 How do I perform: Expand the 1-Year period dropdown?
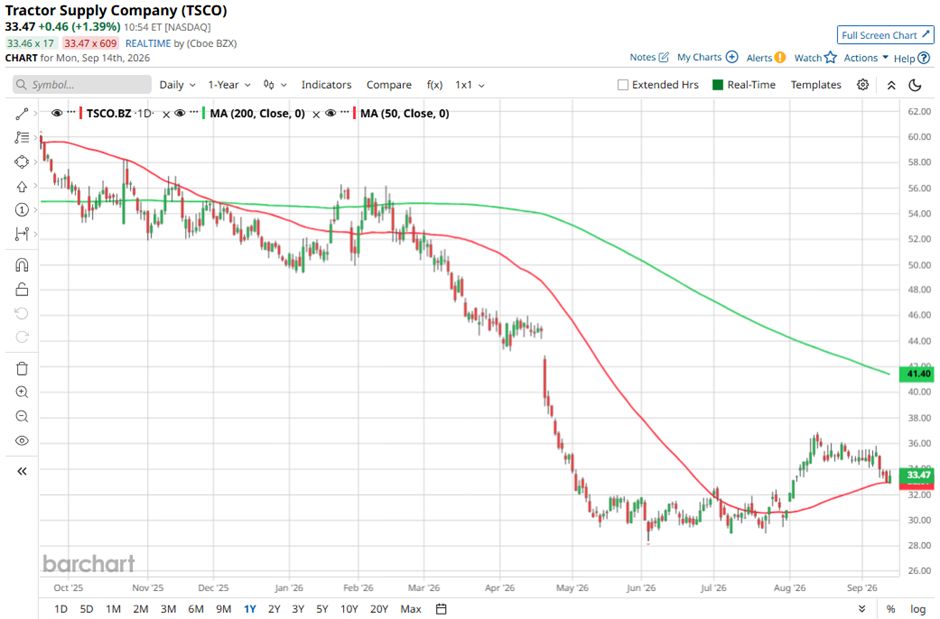[229, 85]
